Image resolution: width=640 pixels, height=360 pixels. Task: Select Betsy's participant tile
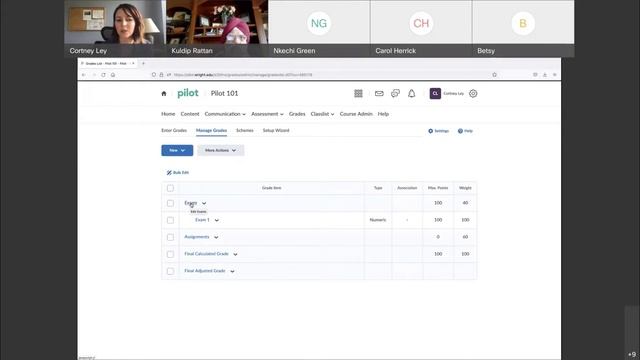coord(523,28)
